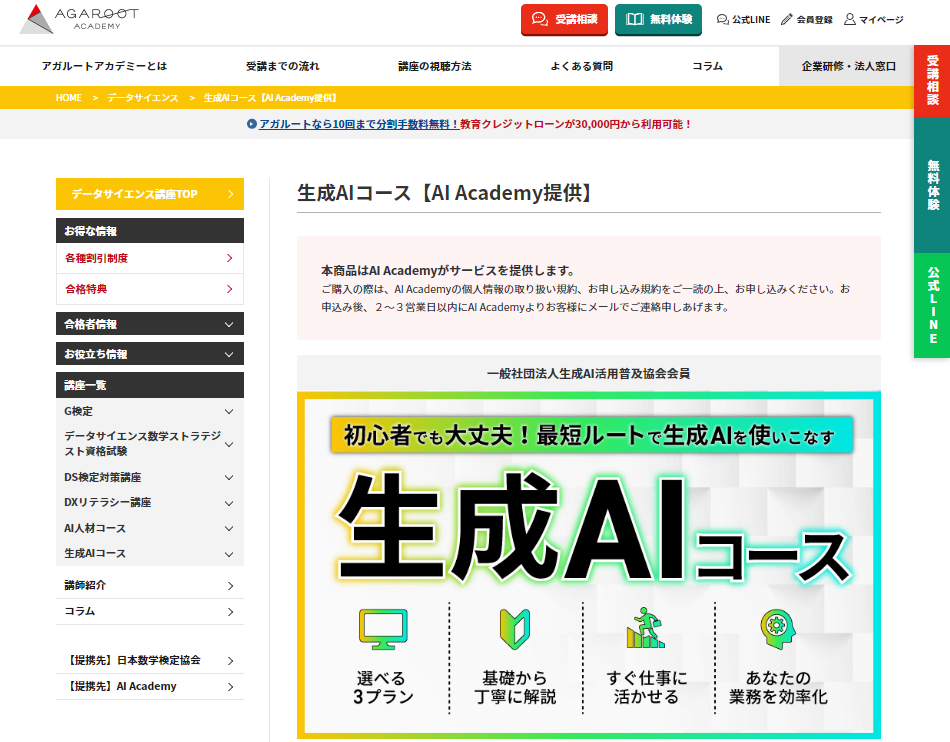The height and width of the screenshot is (742, 950).
Task: Click the teal vertical 無料体験 side tab
Action: click(932, 185)
